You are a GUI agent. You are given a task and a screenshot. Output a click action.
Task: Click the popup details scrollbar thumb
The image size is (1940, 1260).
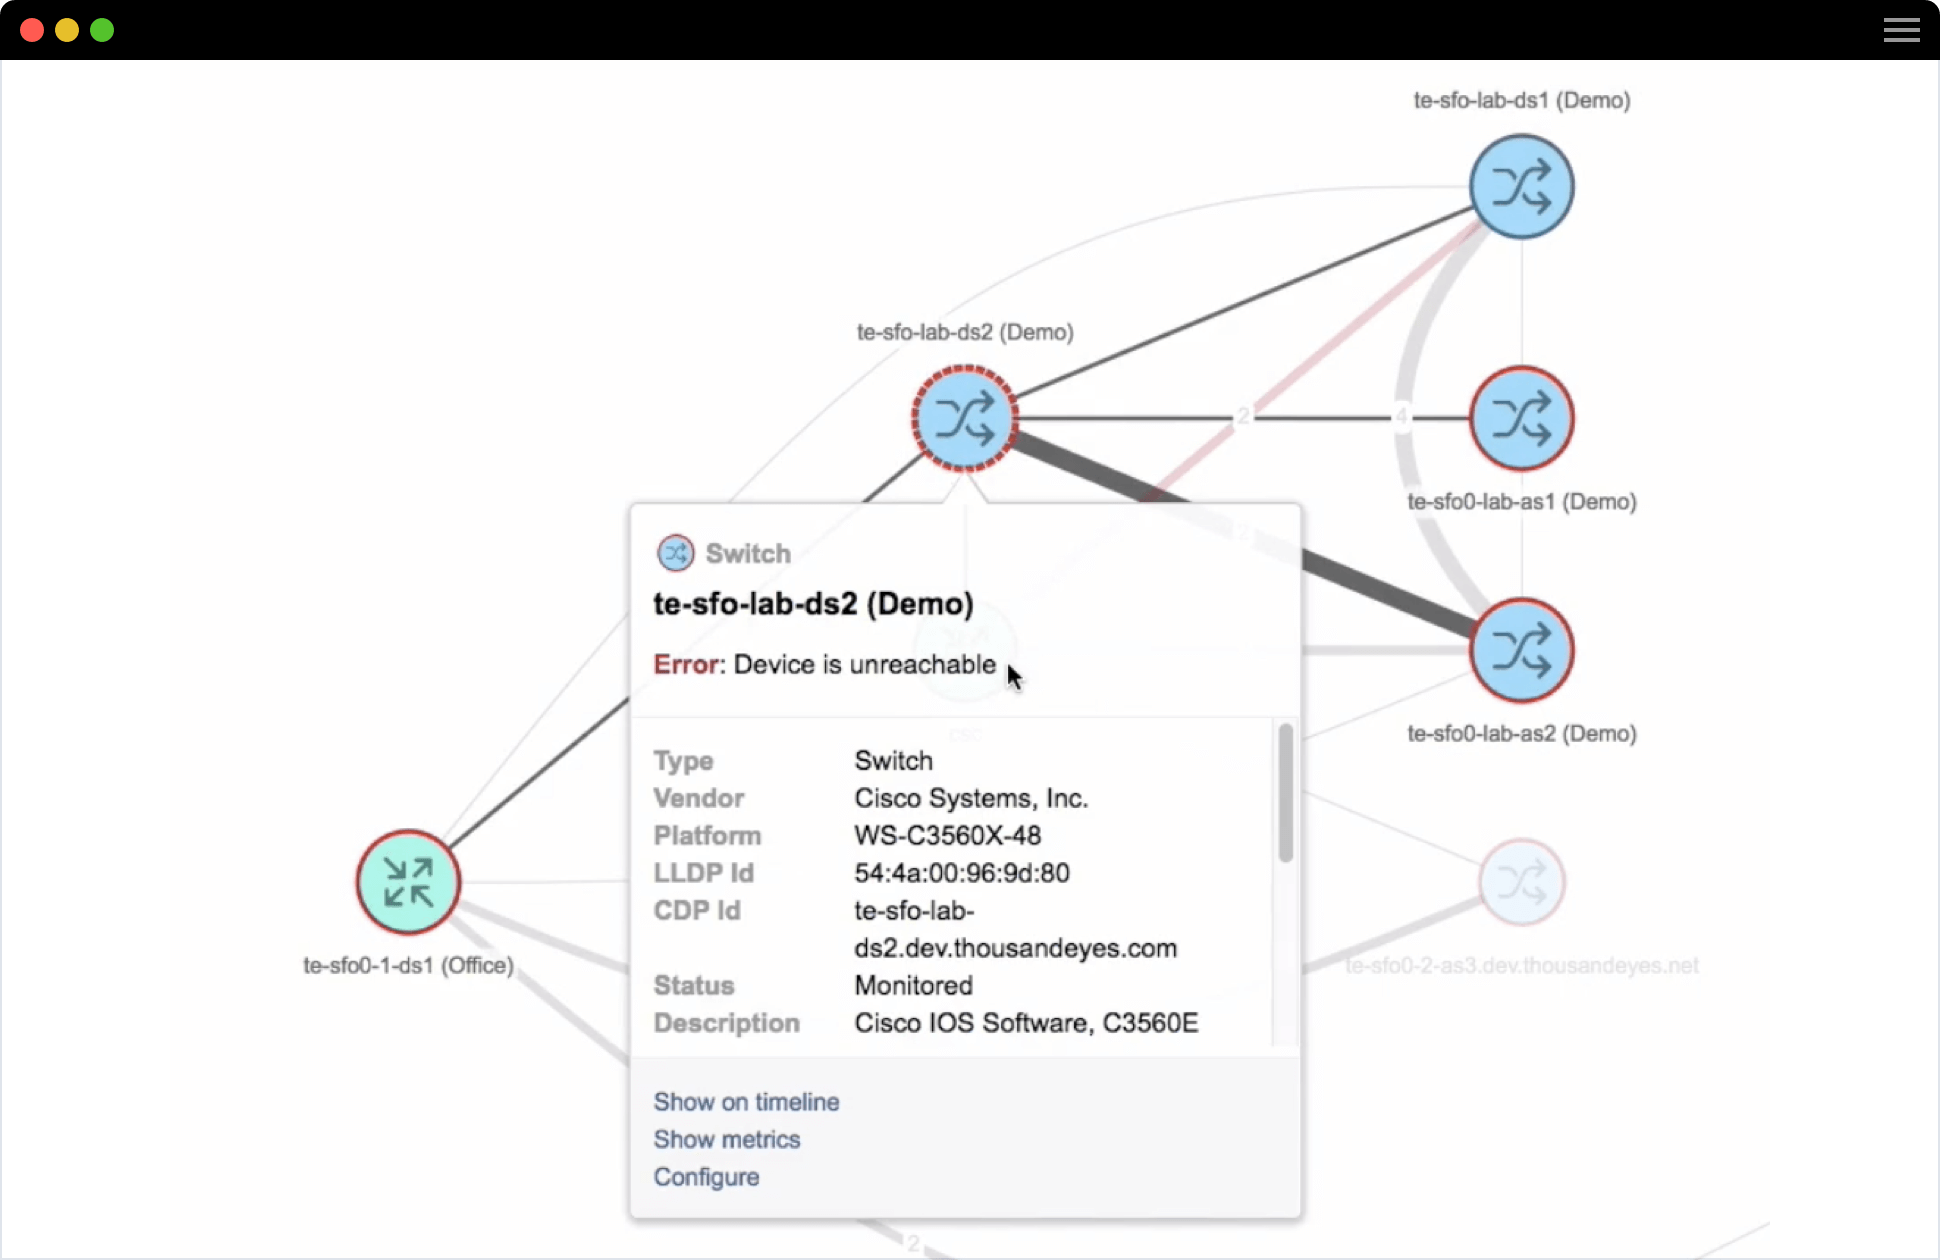coord(1285,792)
